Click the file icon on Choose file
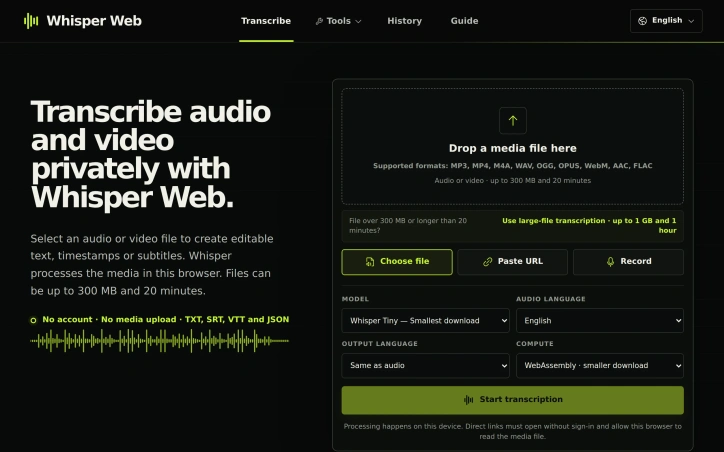The image size is (724, 452). (x=370, y=262)
